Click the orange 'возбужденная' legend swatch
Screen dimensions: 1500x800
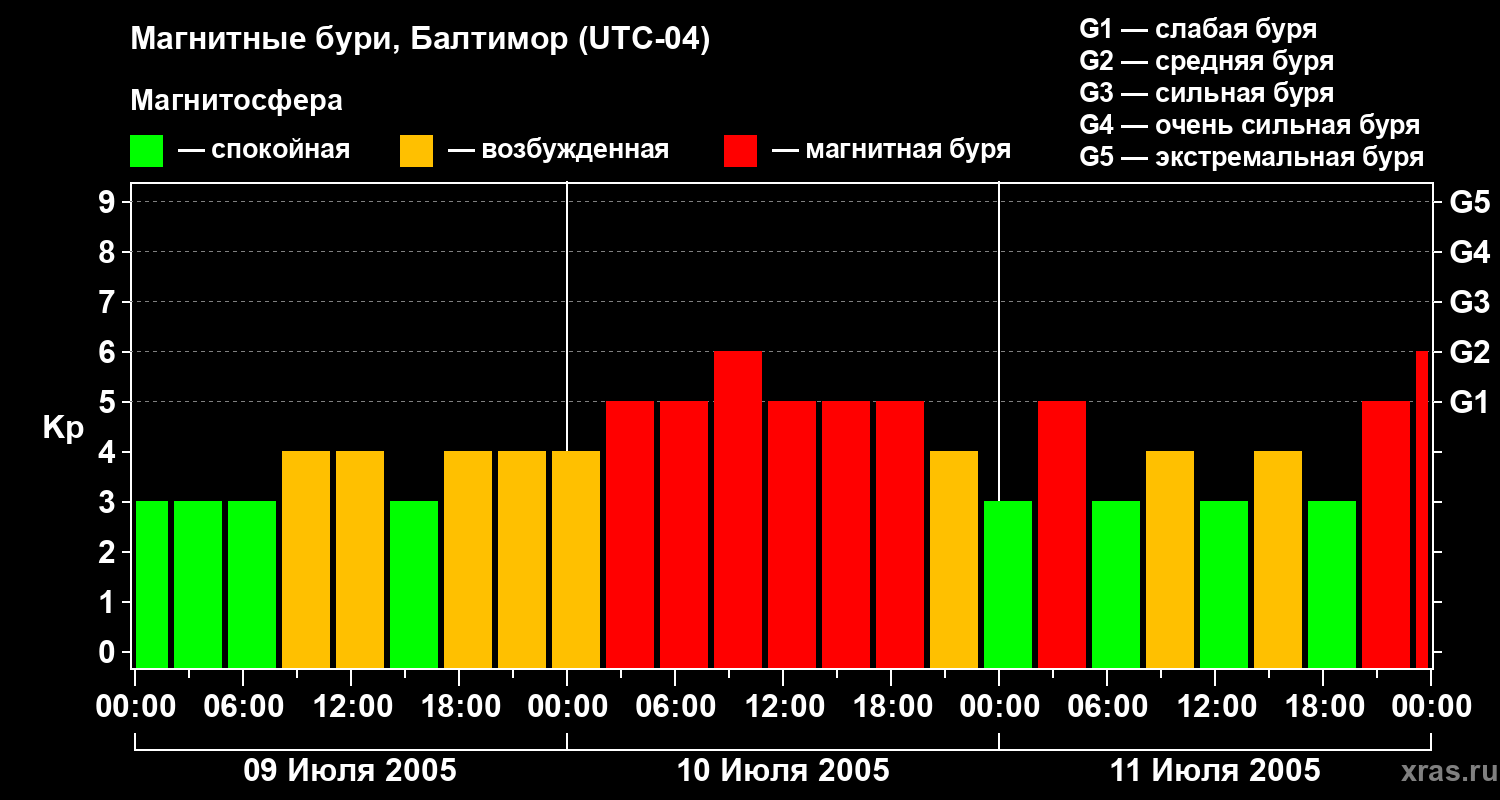coord(416,151)
